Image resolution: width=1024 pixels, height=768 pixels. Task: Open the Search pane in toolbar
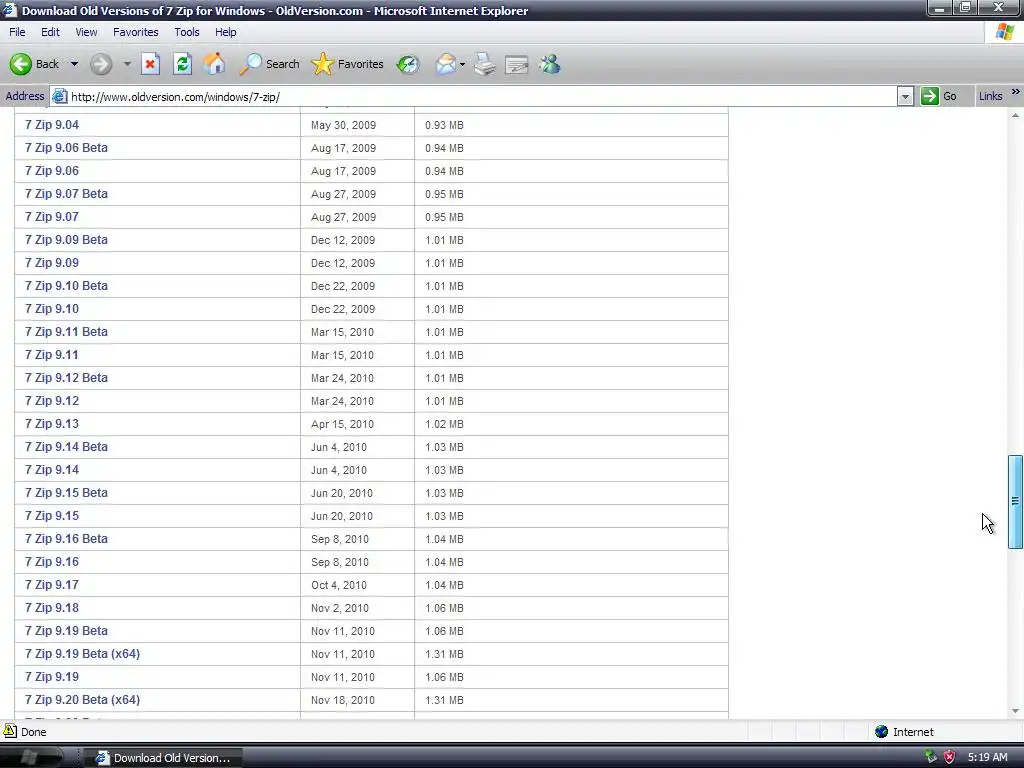tap(269, 64)
